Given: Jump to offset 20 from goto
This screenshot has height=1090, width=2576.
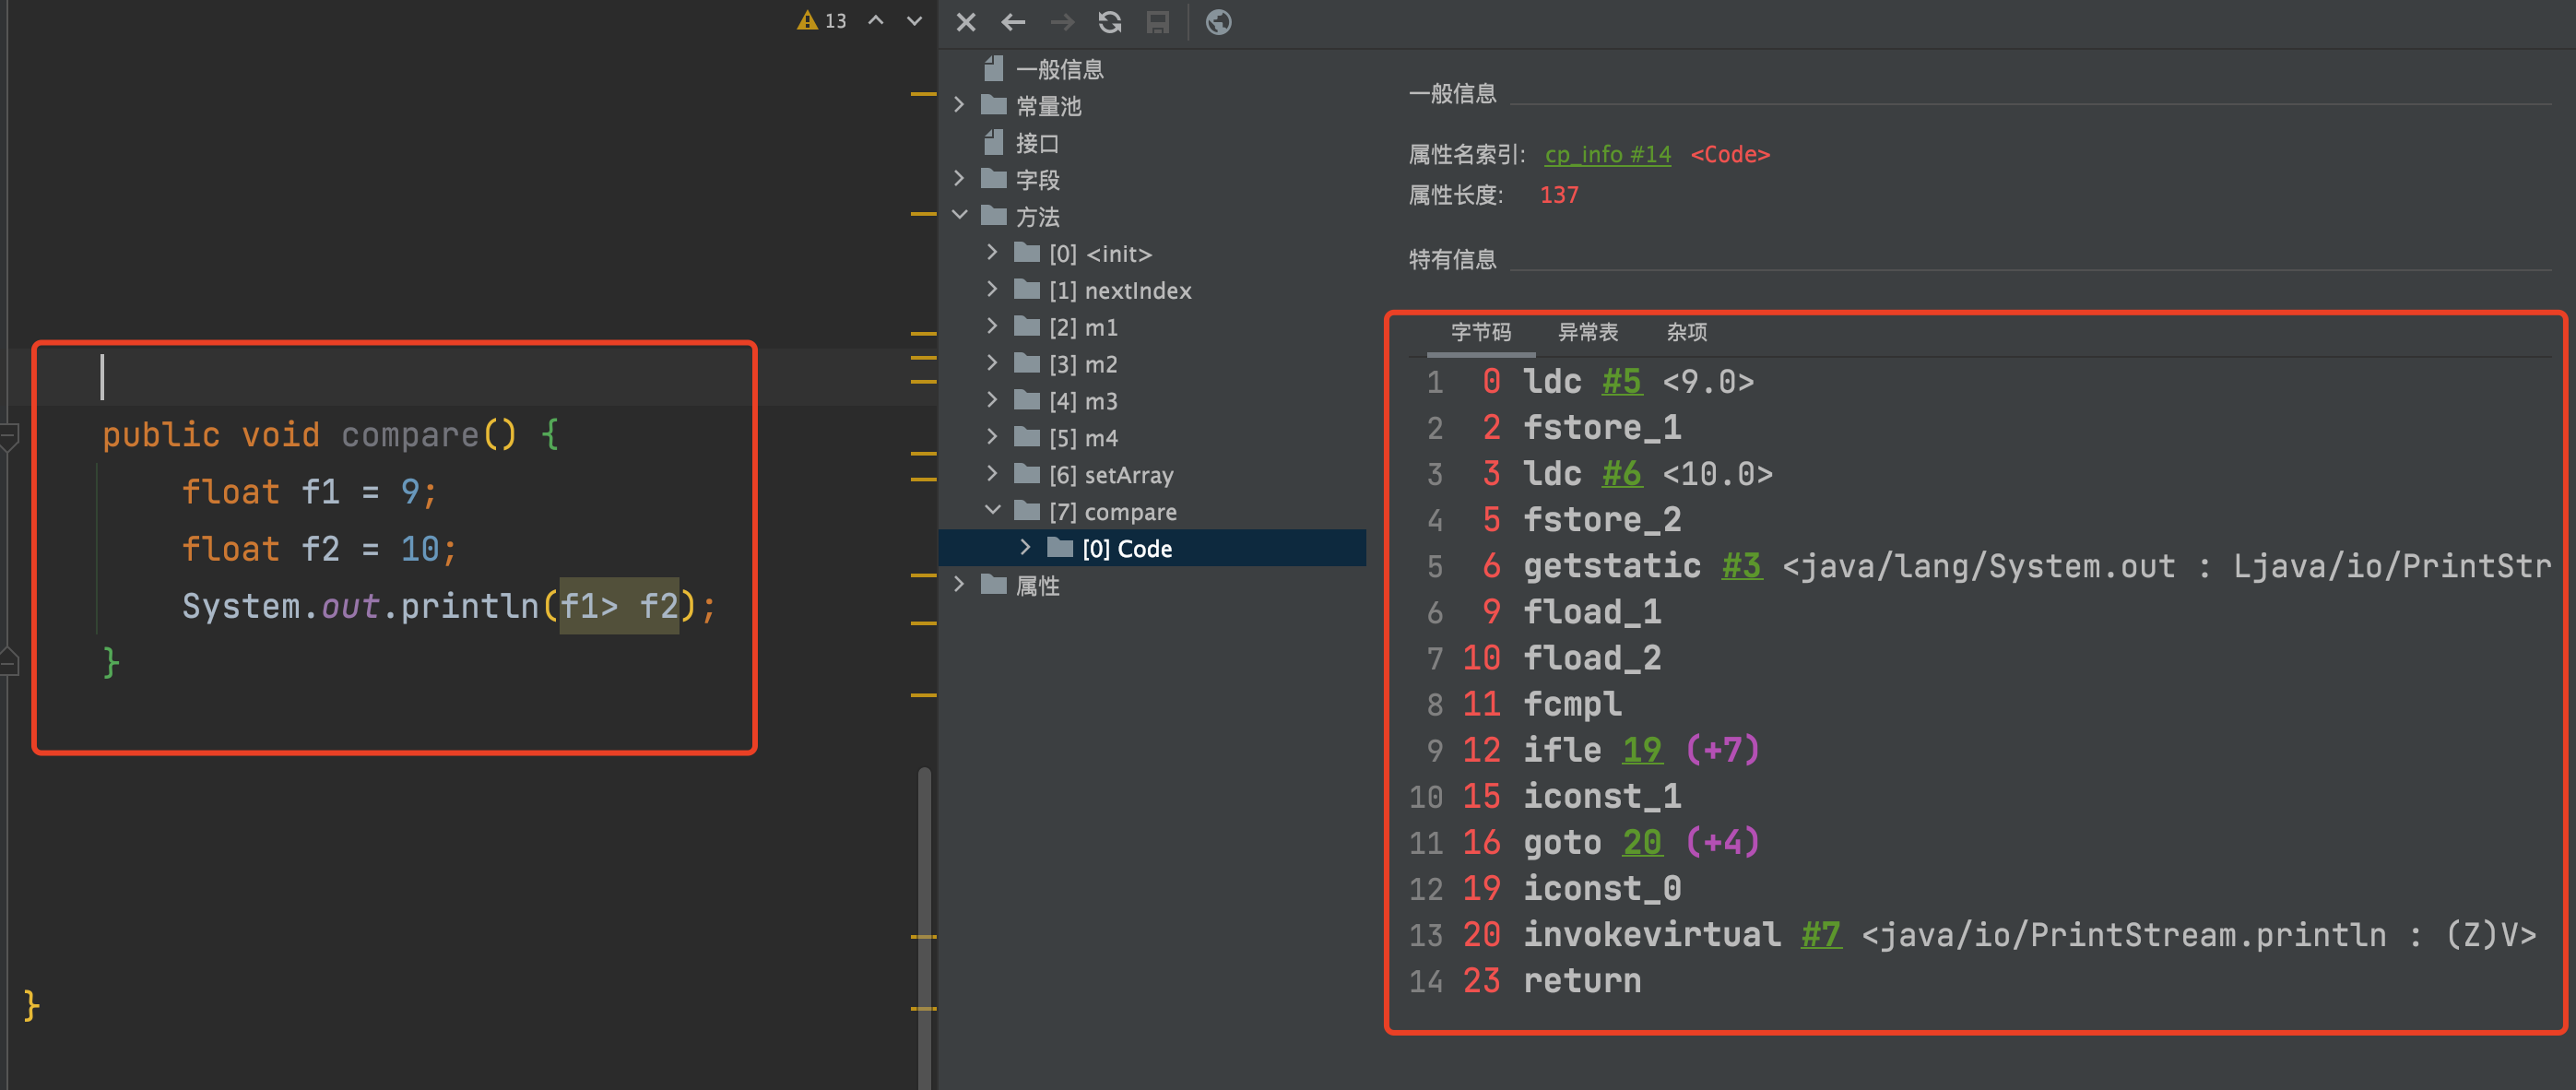Looking at the screenshot, I should 1641,842.
